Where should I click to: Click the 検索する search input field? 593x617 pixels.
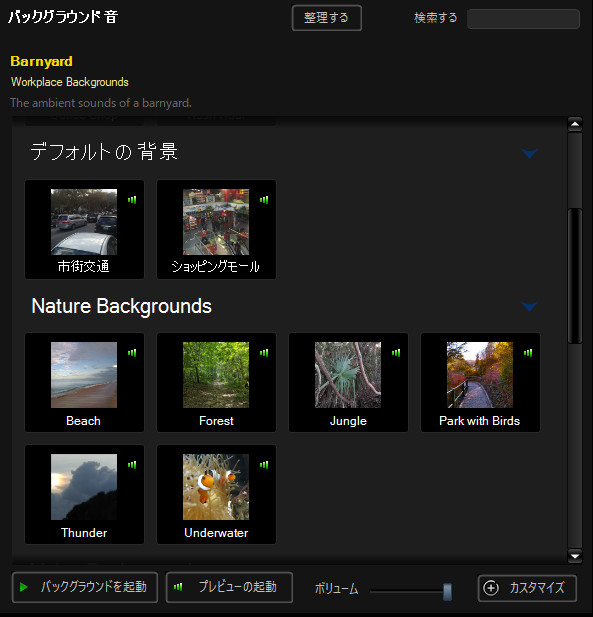(x=523, y=18)
